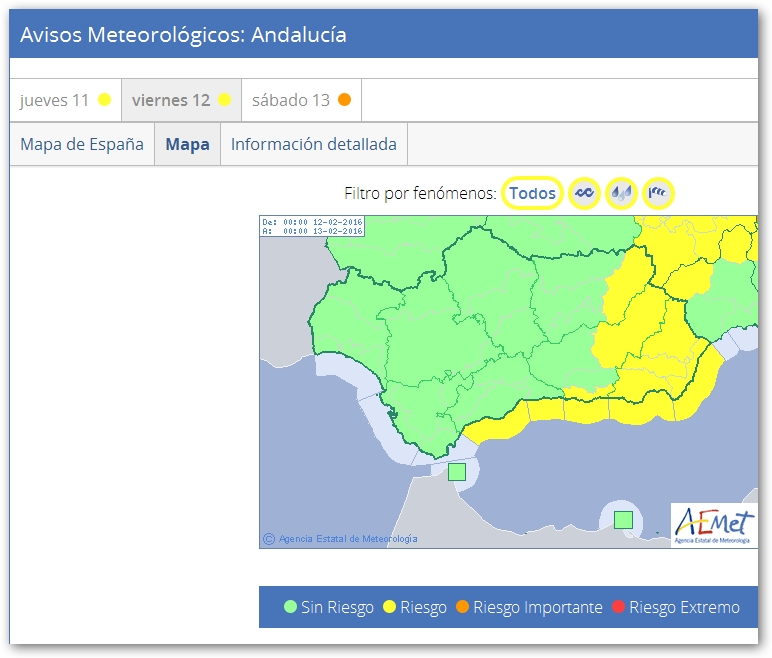The height and width of the screenshot is (658, 772).
Task: Filter warnings by coastal waves phenomena
Action: [584, 193]
